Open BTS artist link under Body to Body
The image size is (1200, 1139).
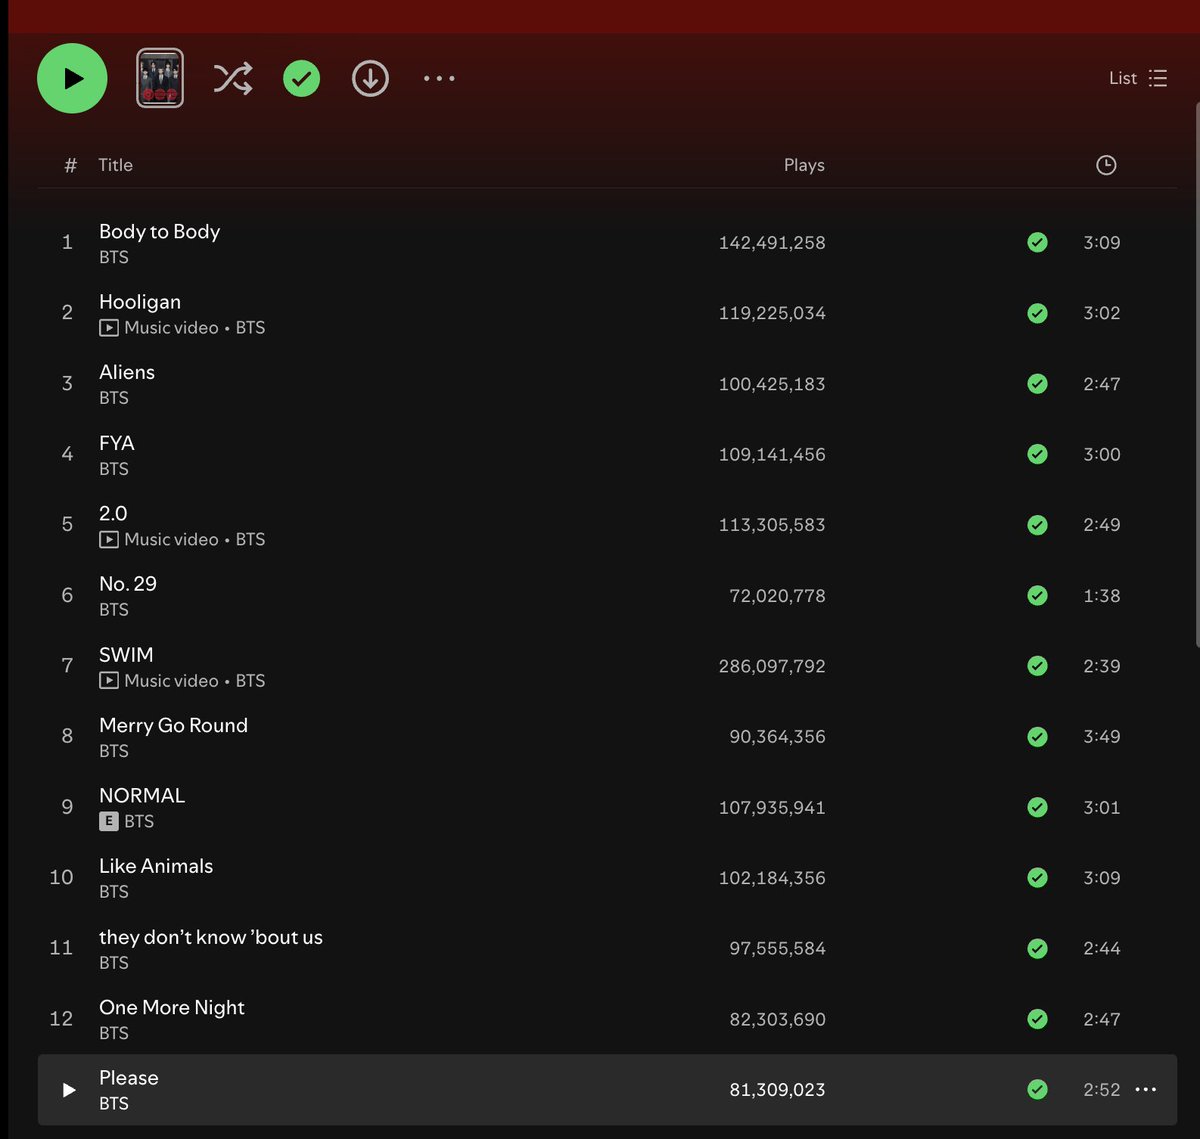click(114, 257)
